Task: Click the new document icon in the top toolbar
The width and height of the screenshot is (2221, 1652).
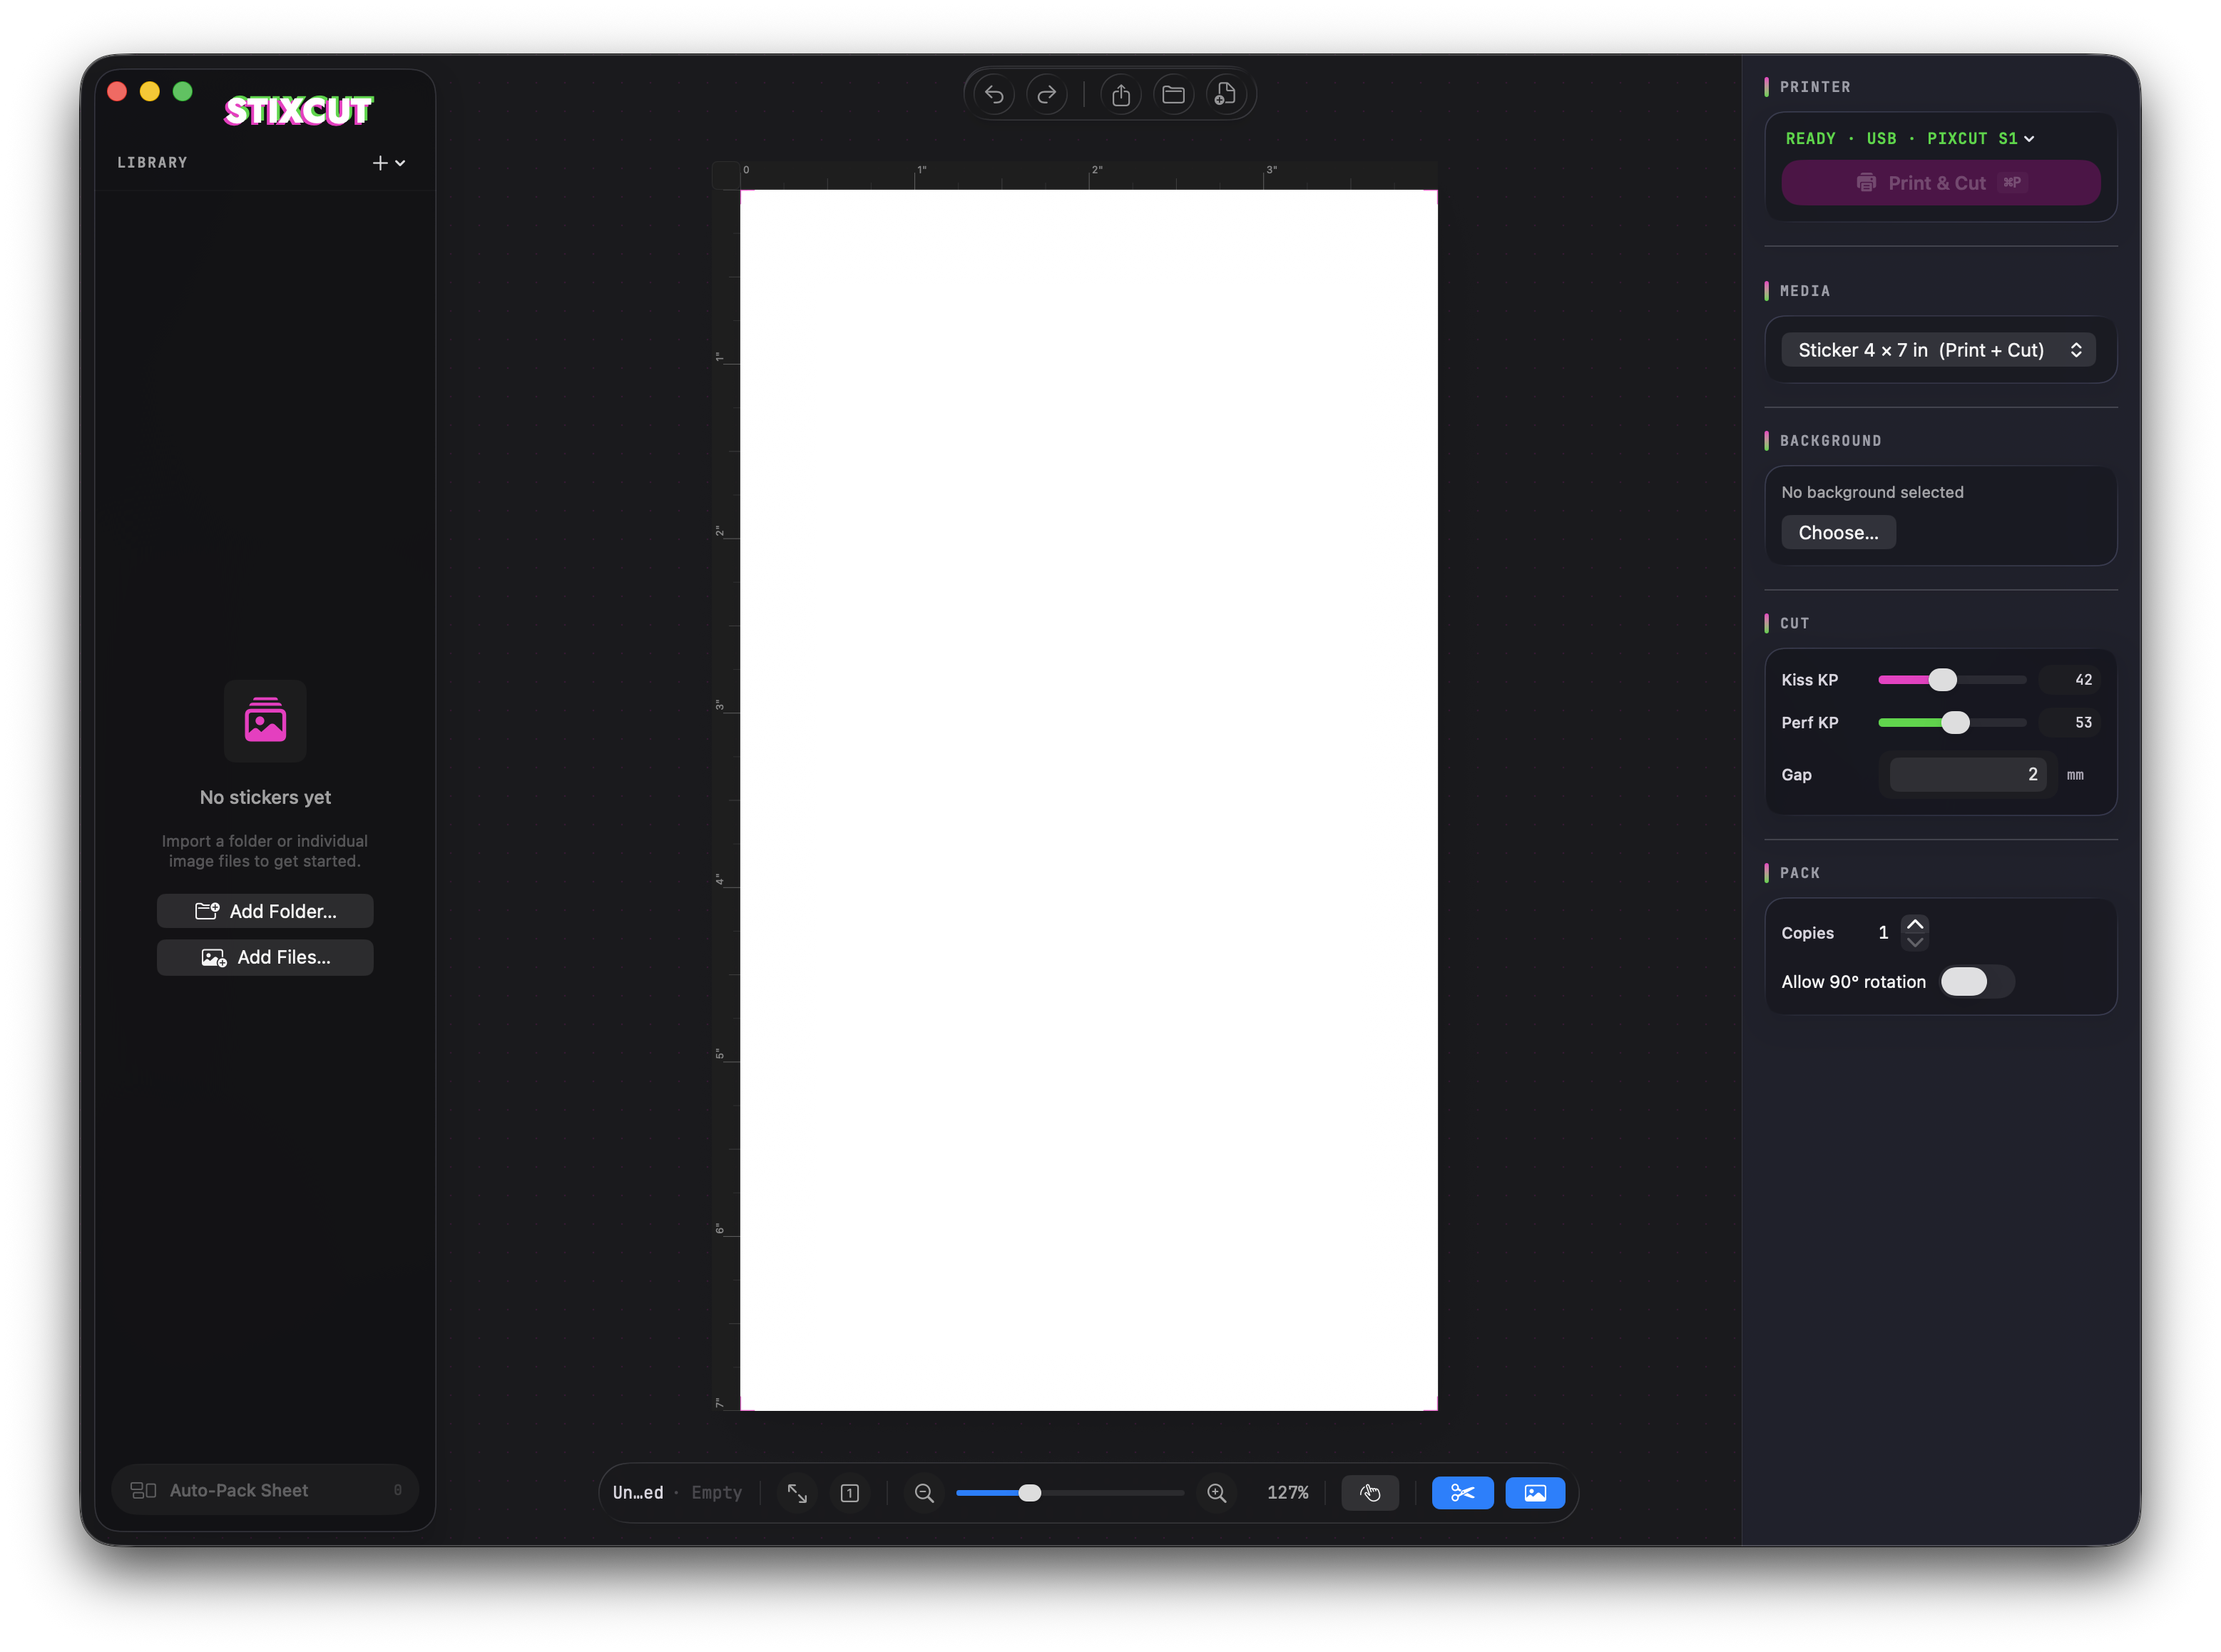Action: tap(1226, 93)
